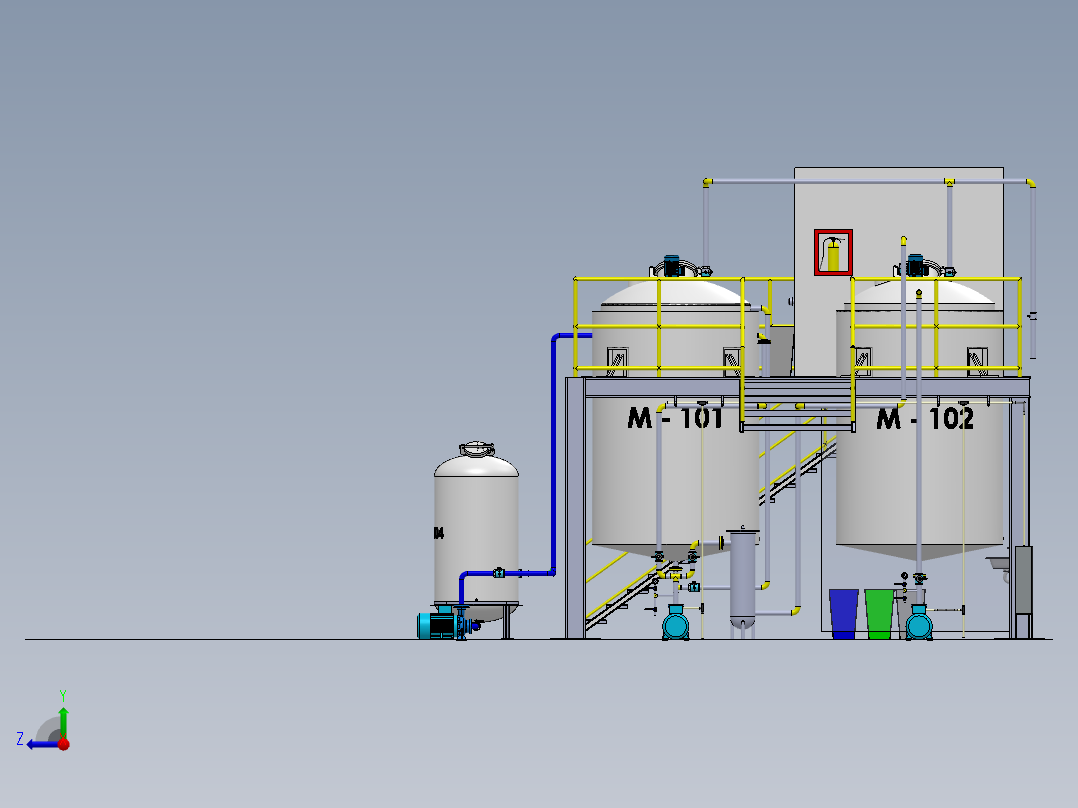Select the teal pump under tank M-102
The width and height of the screenshot is (1078, 808).
pyautogui.click(x=919, y=624)
